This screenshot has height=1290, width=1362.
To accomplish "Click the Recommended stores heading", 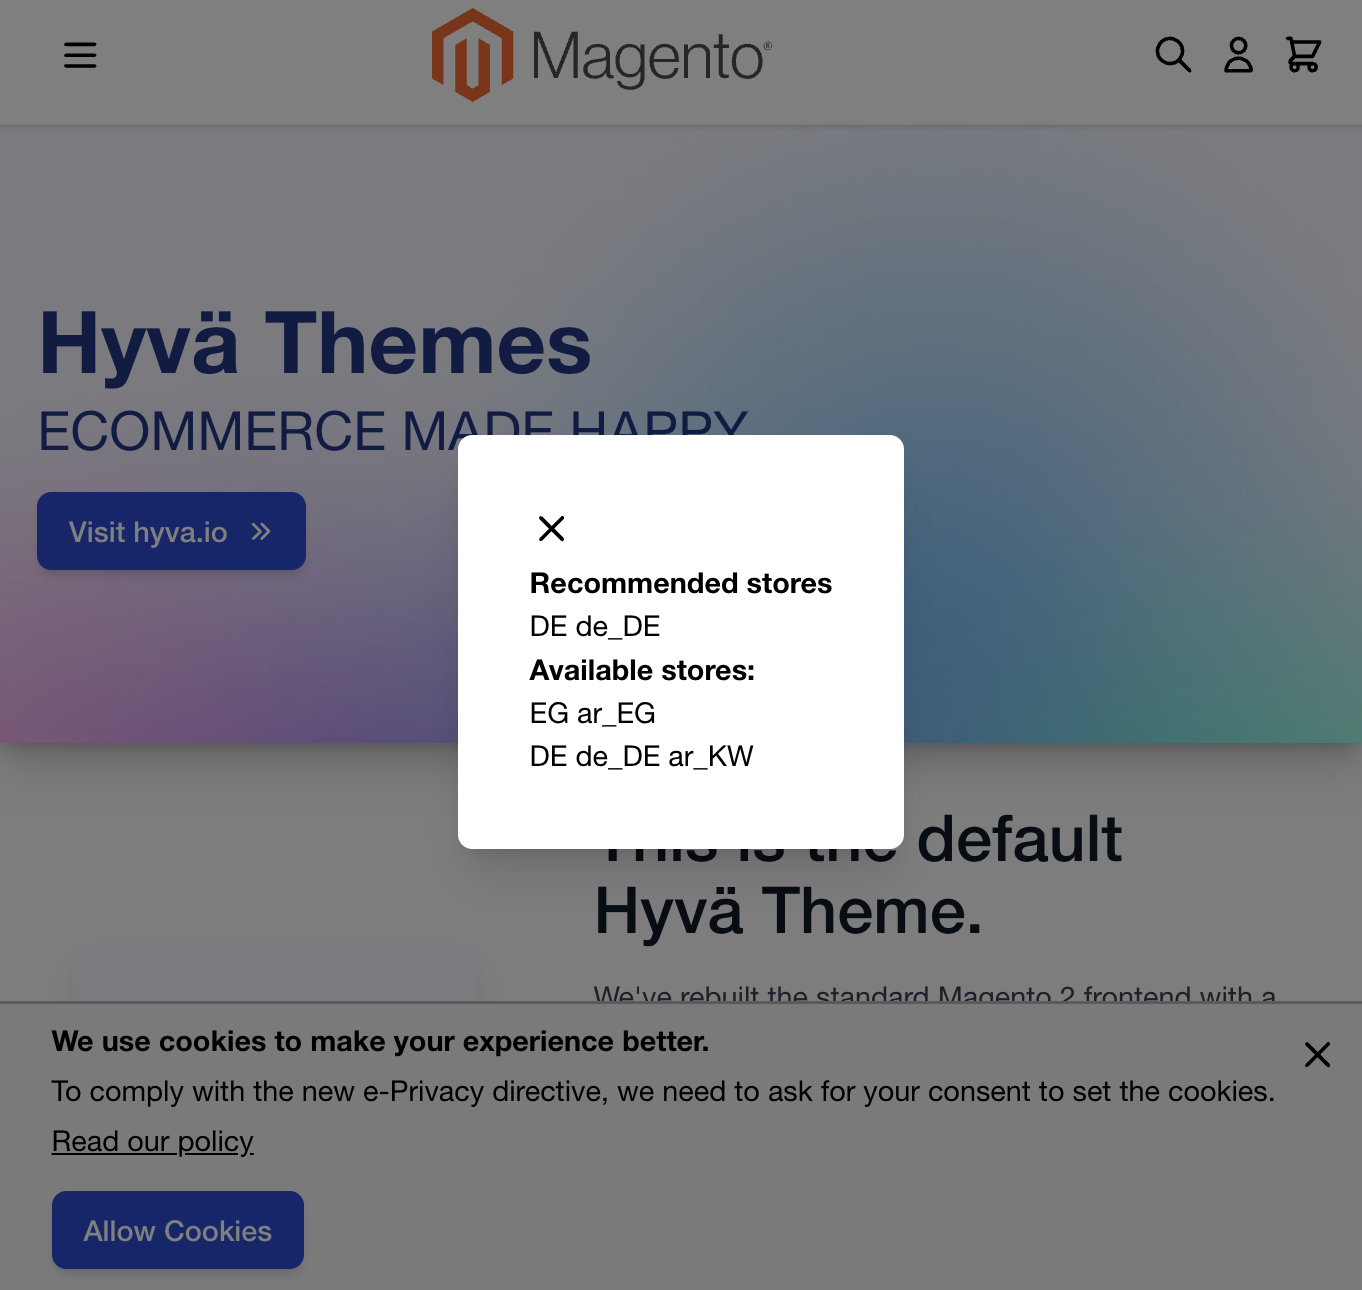I will pyautogui.click(x=681, y=583).
